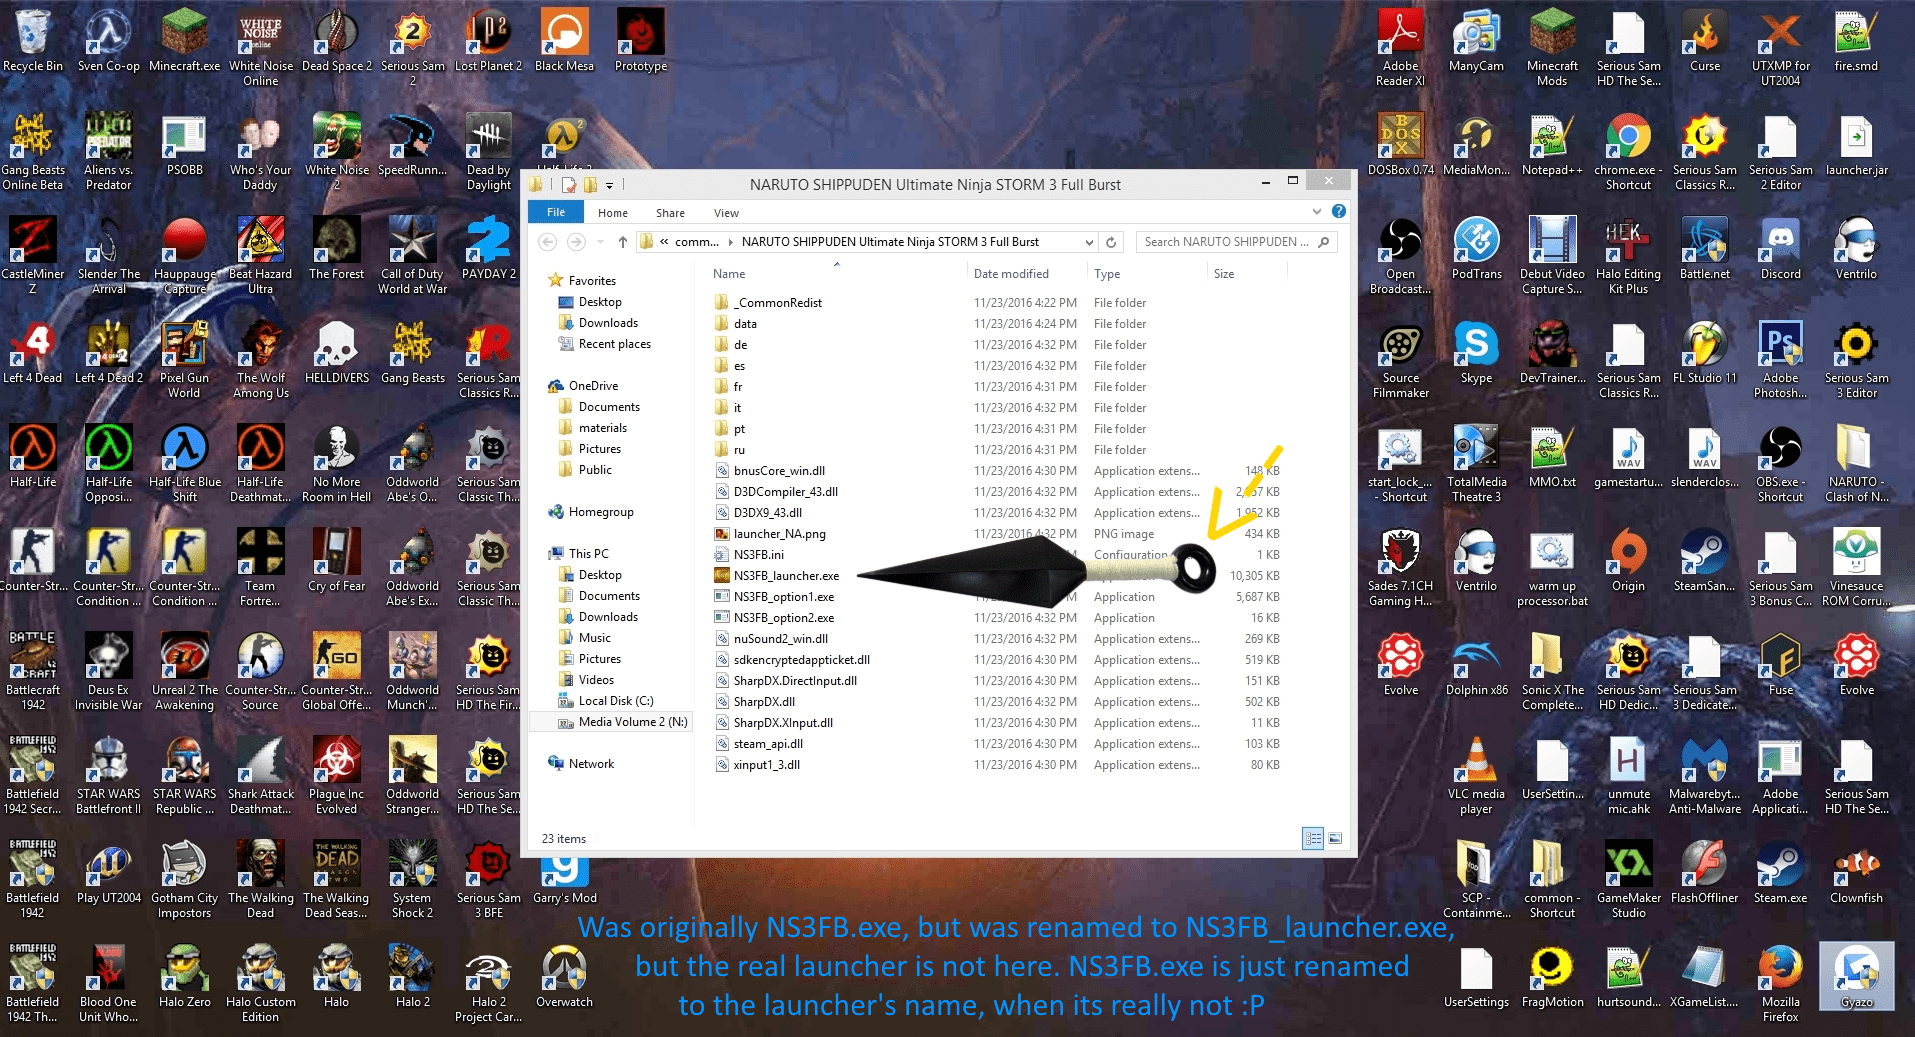This screenshot has width=1915, height=1037.
Task: Select Media Volume 2 (N:) in navigation pane
Action: 623,722
